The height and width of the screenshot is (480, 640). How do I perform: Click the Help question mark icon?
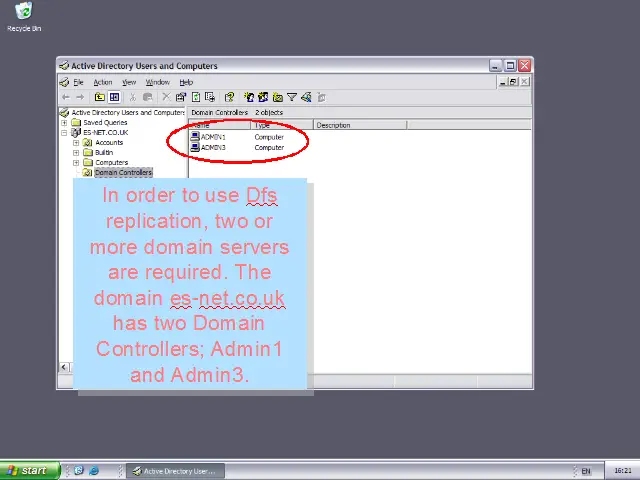click(229, 97)
